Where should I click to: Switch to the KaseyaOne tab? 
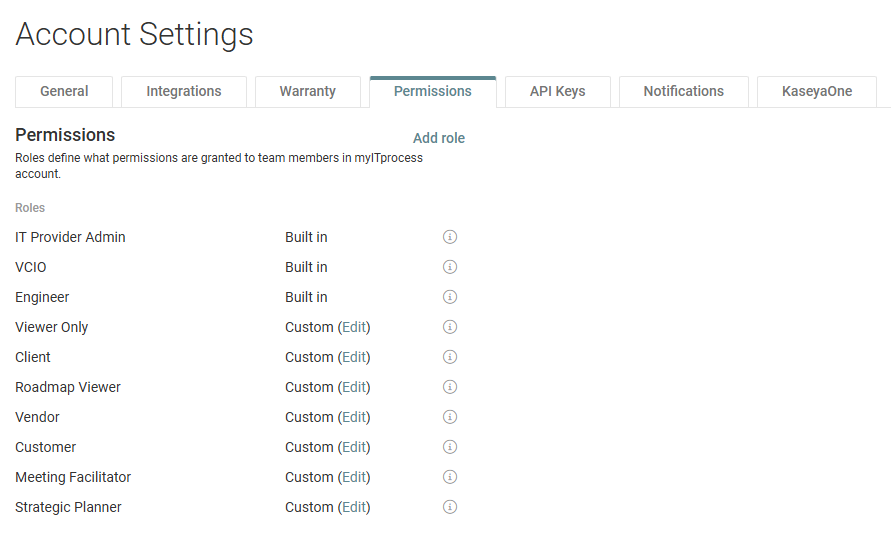(x=816, y=91)
